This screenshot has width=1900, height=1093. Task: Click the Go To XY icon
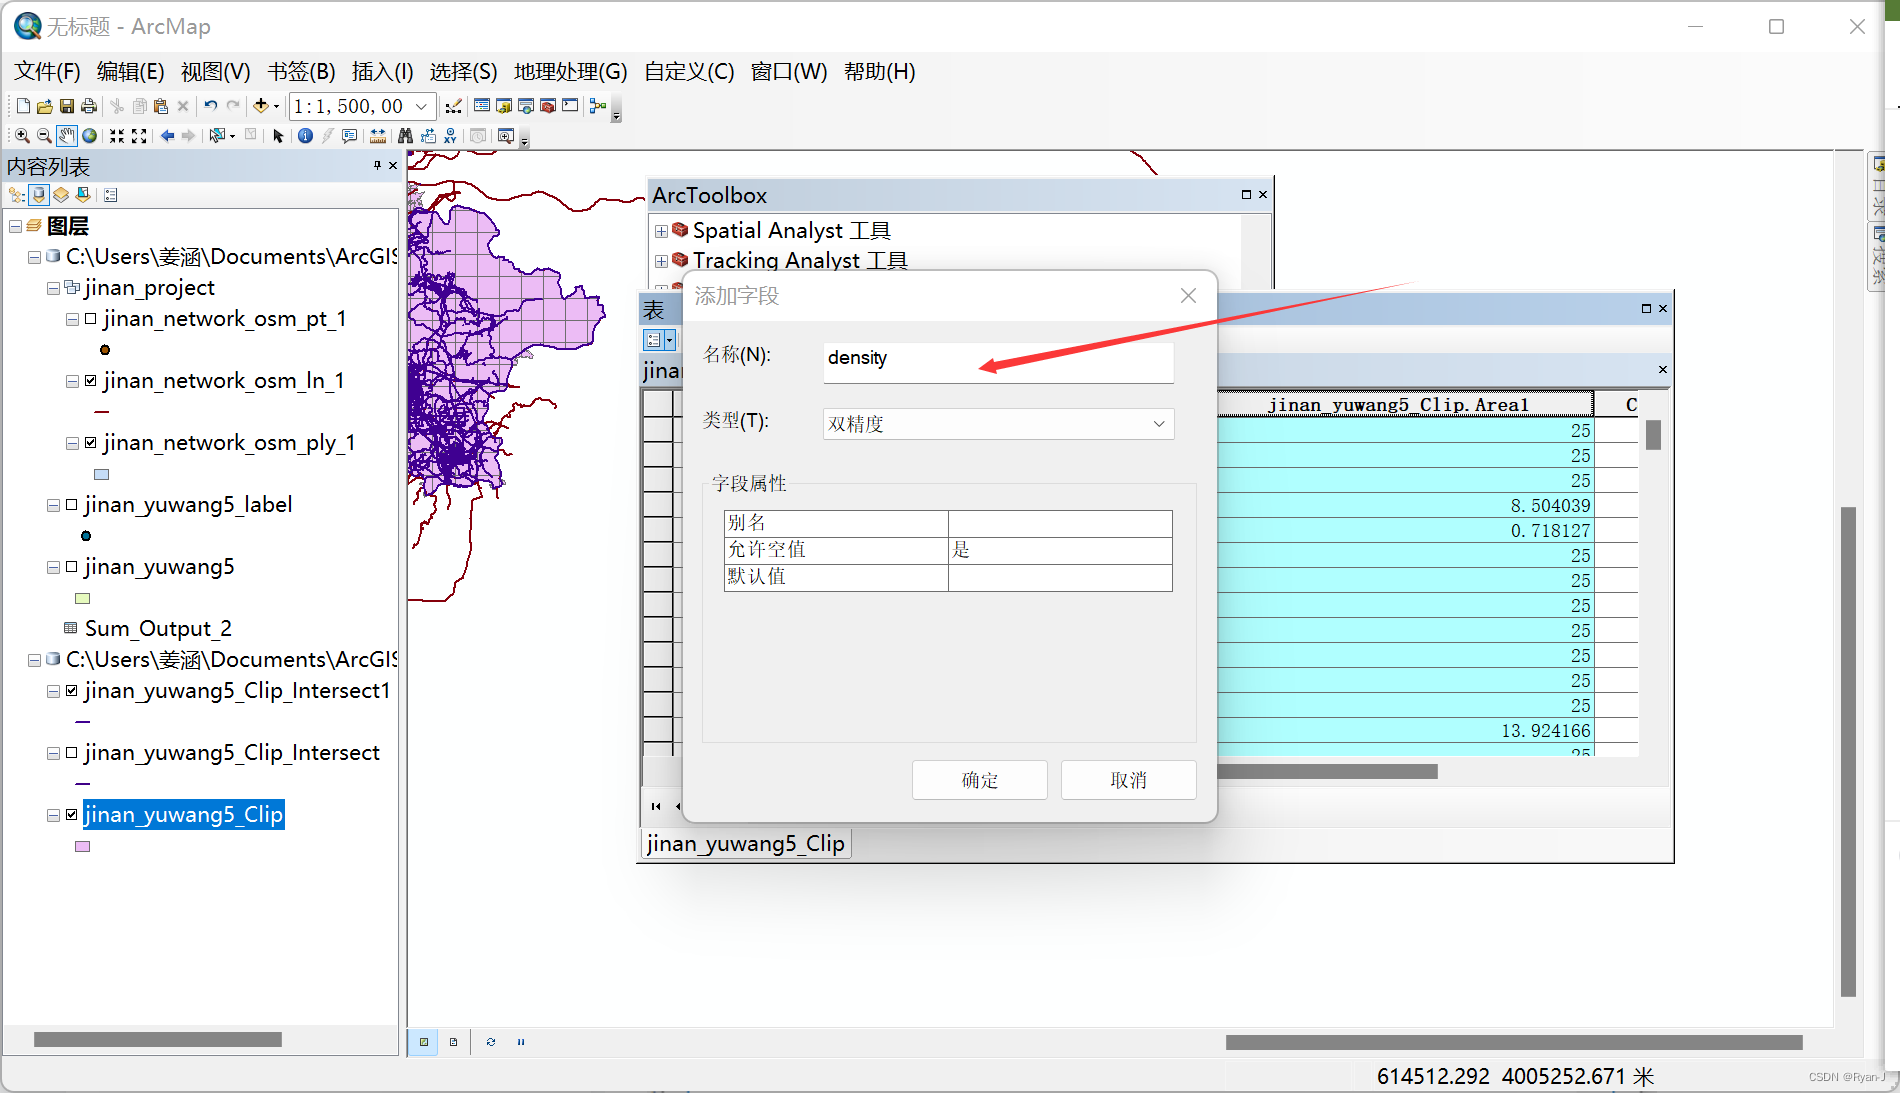(450, 136)
